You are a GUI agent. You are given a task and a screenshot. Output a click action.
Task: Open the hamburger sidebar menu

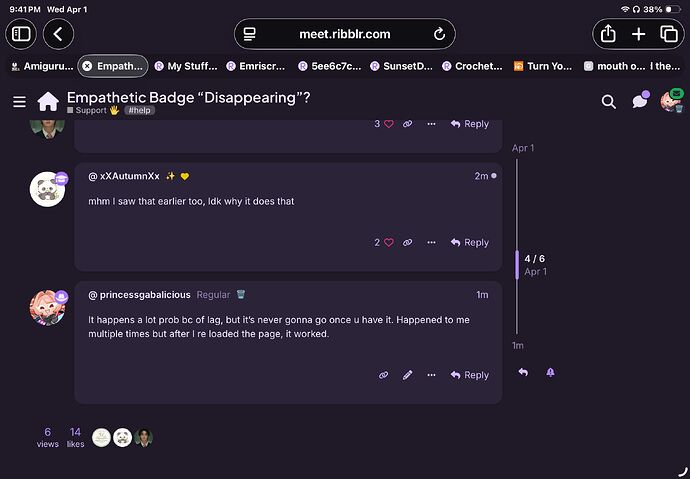pos(19,101)
